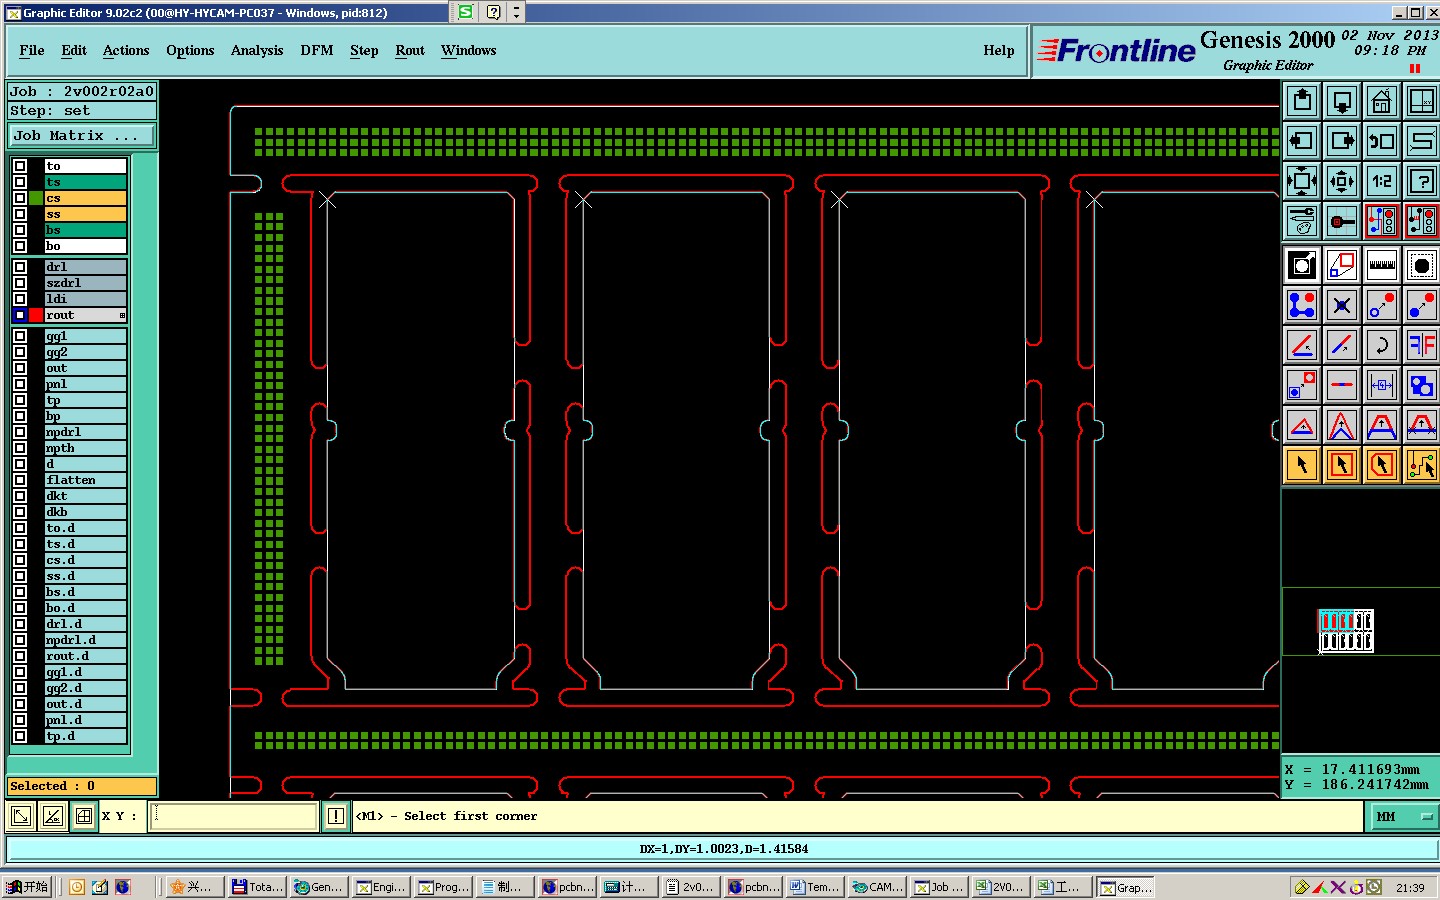
Task: Toggle checkbox for the 'drl' layer
Action: pyautogui.click(x=20, y=267)
